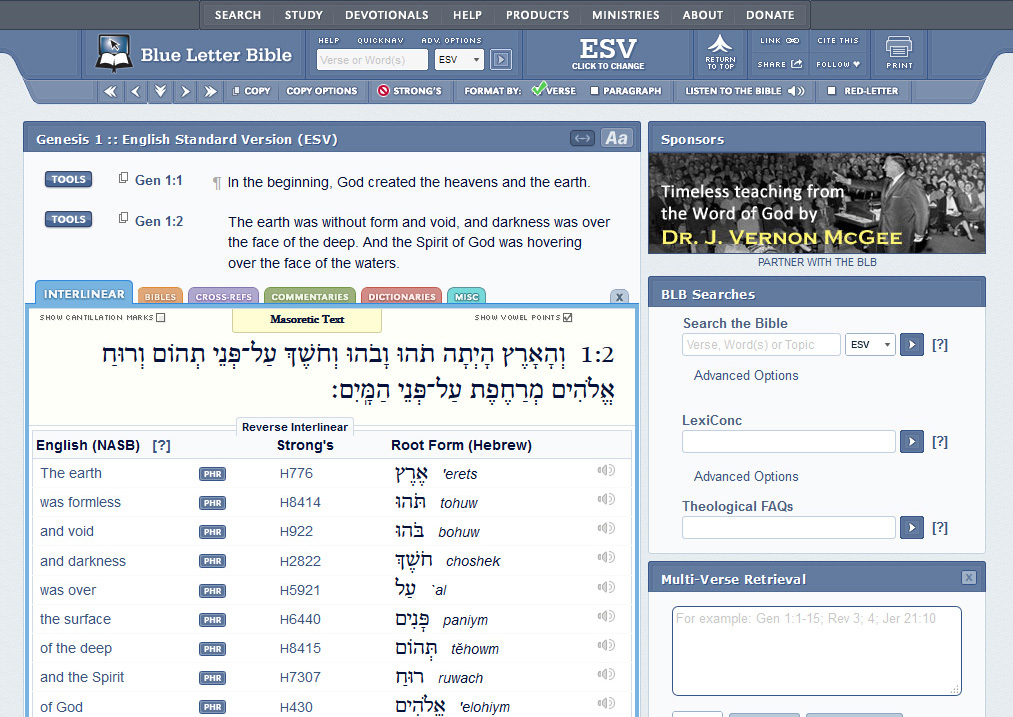Viewport: 1013px width, 717px height.
Task: Go to next chapter using double-right arrow
Action: click(209, 91)
